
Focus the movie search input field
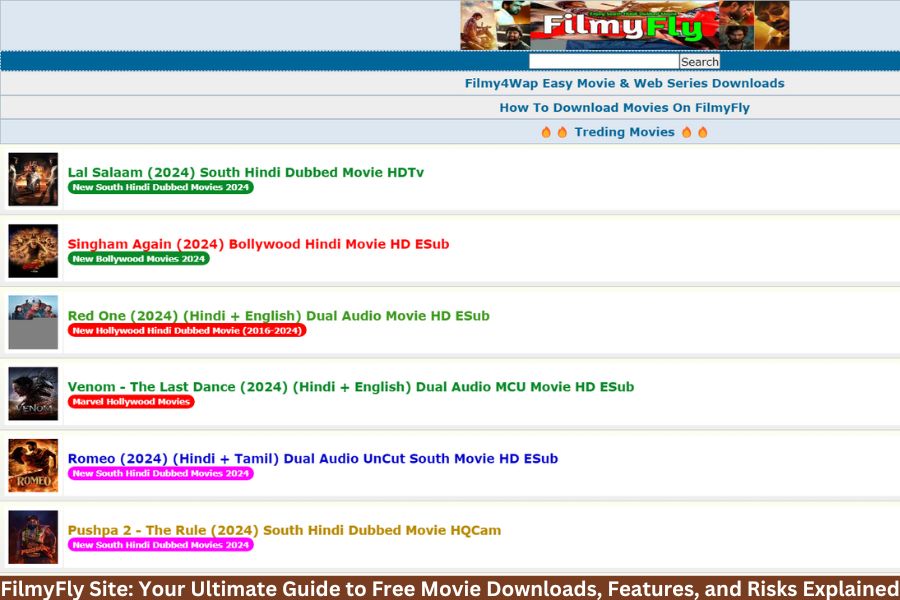point(604,61)
